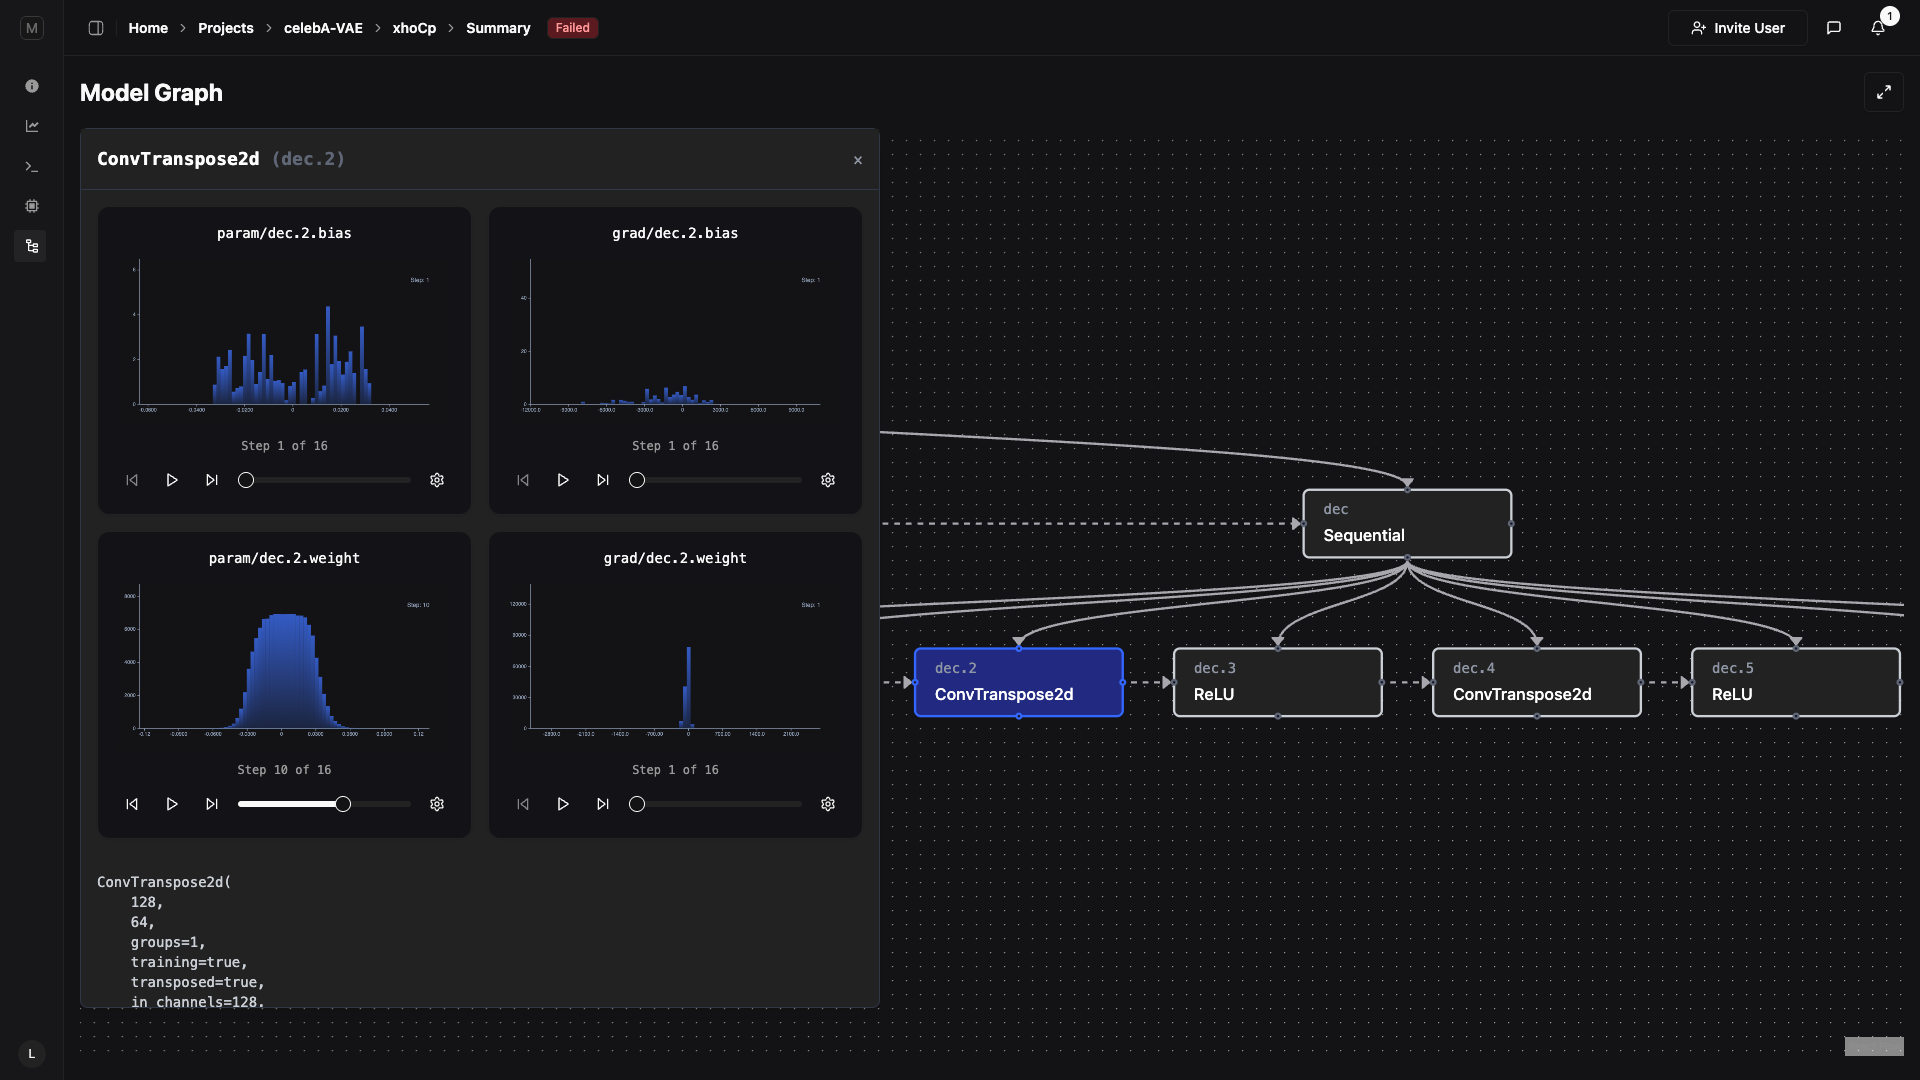Open the terminal logs sidebar icon
Viewport: 1920px width, 1080px height.
point(32,166)
